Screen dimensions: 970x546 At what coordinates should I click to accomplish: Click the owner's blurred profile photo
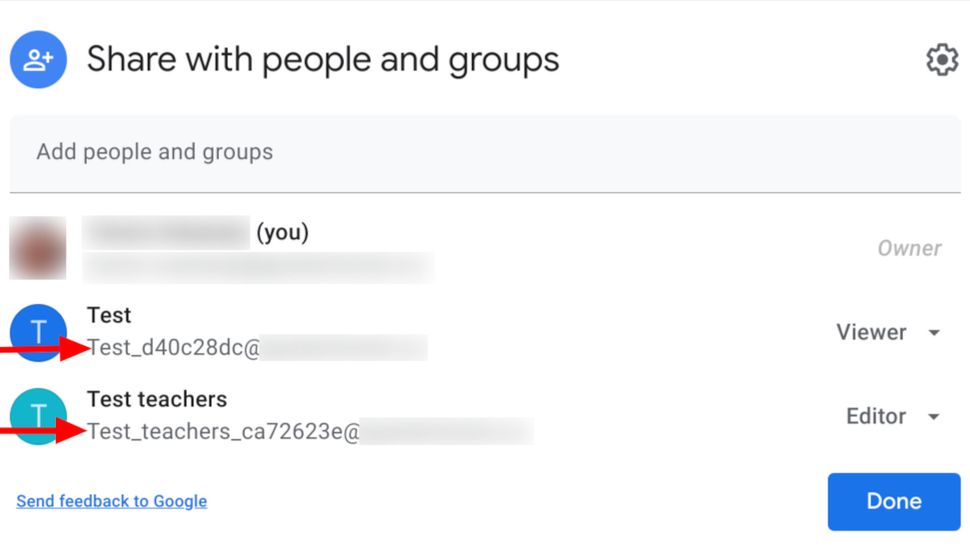38,248
